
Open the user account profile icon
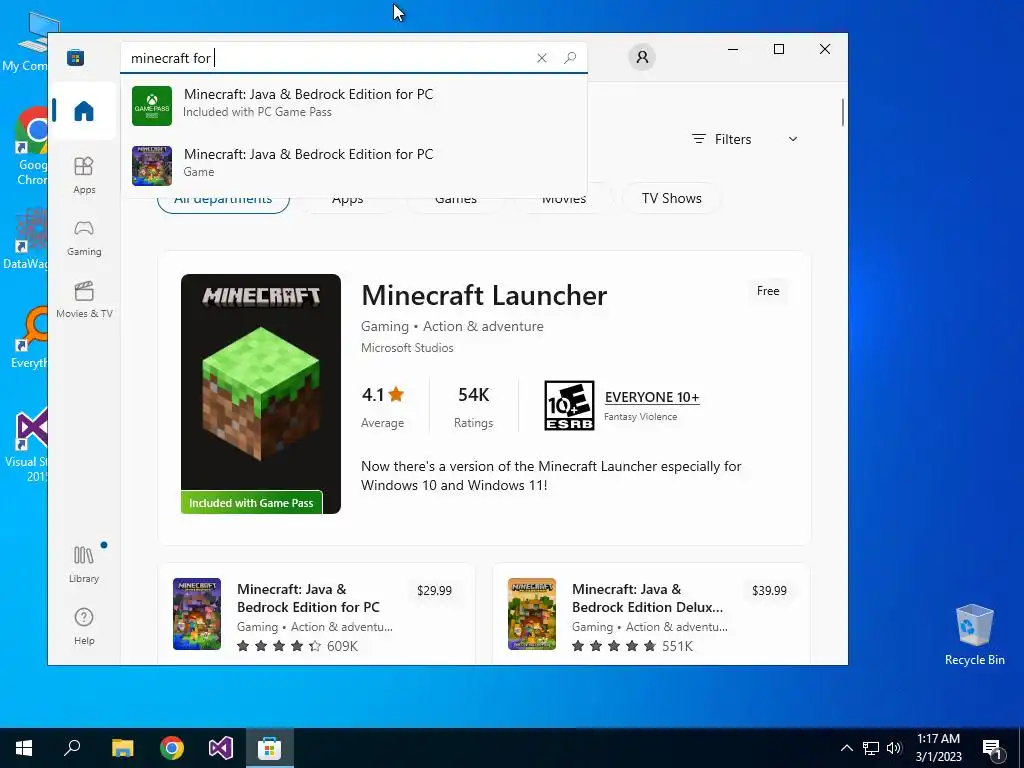[x=642, y=57]
